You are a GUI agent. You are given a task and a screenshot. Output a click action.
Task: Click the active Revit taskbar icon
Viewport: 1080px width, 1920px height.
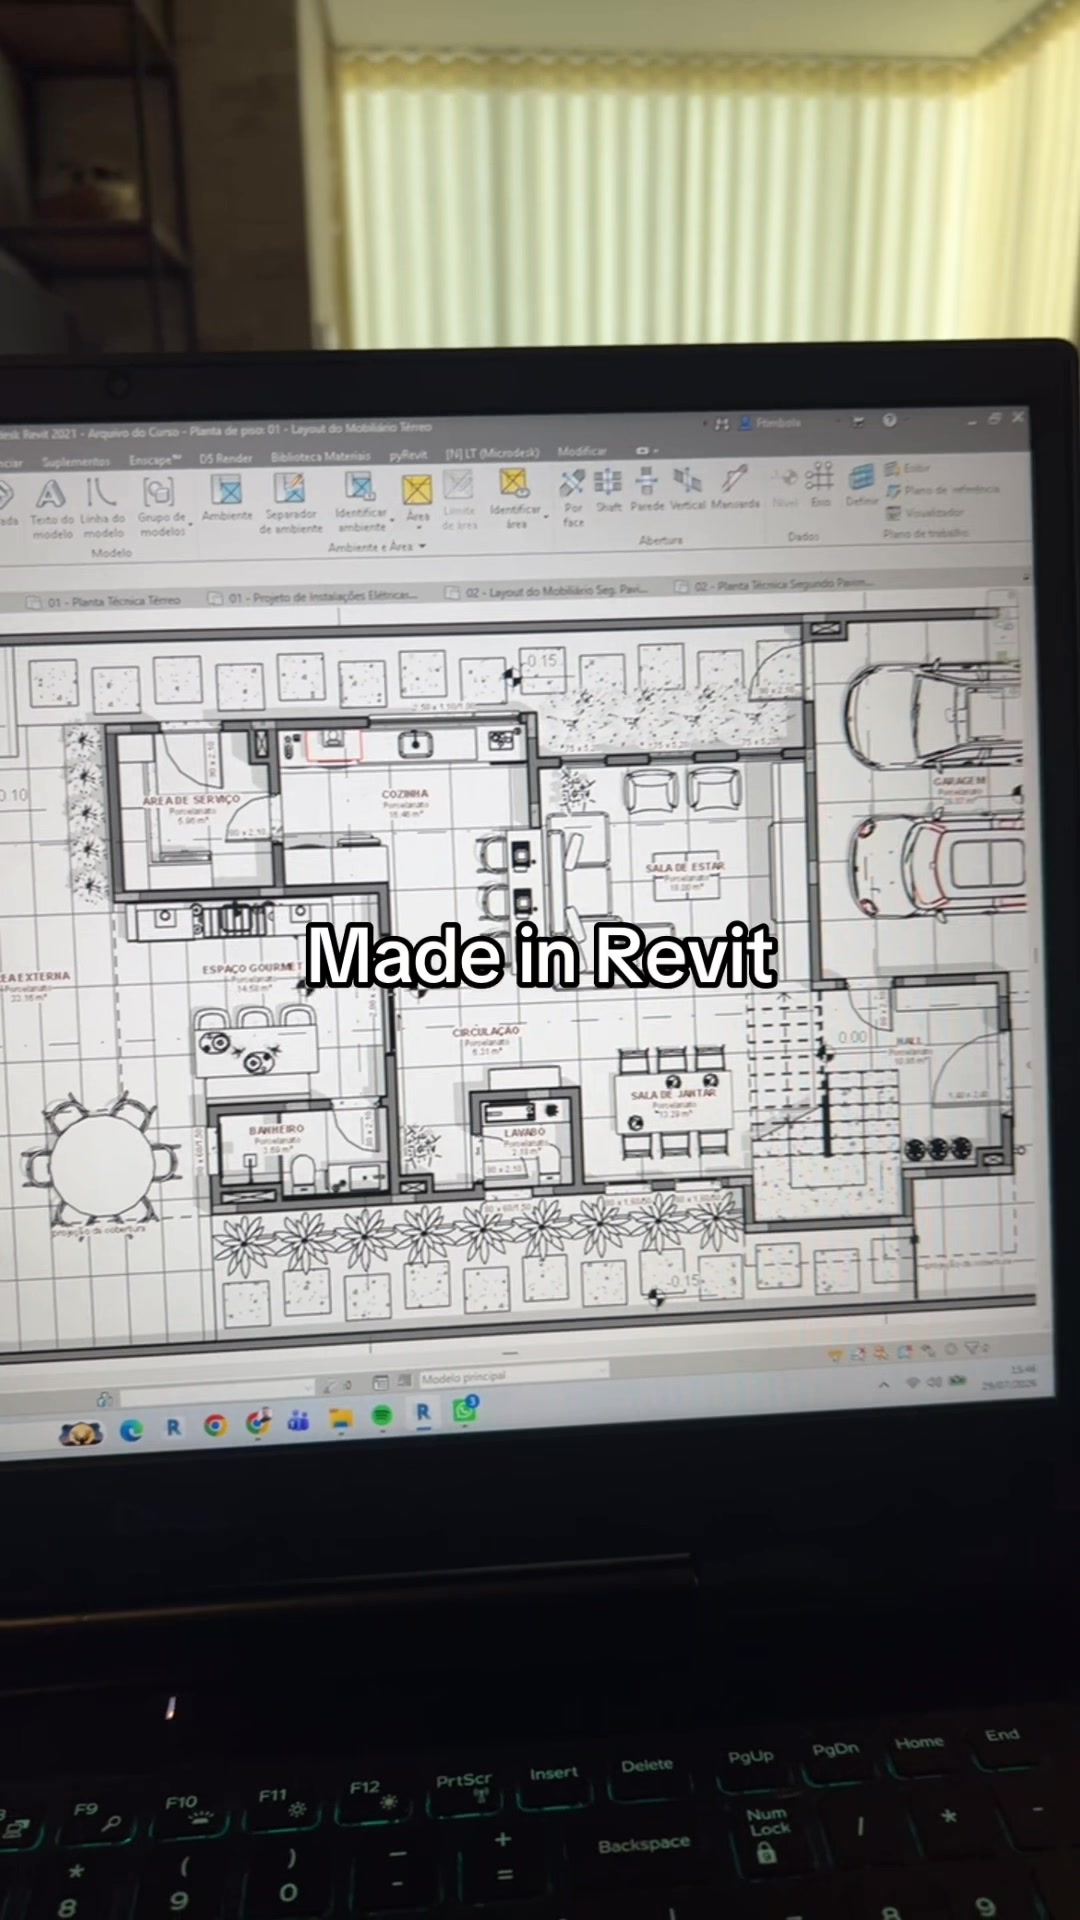pos(423,1413)
